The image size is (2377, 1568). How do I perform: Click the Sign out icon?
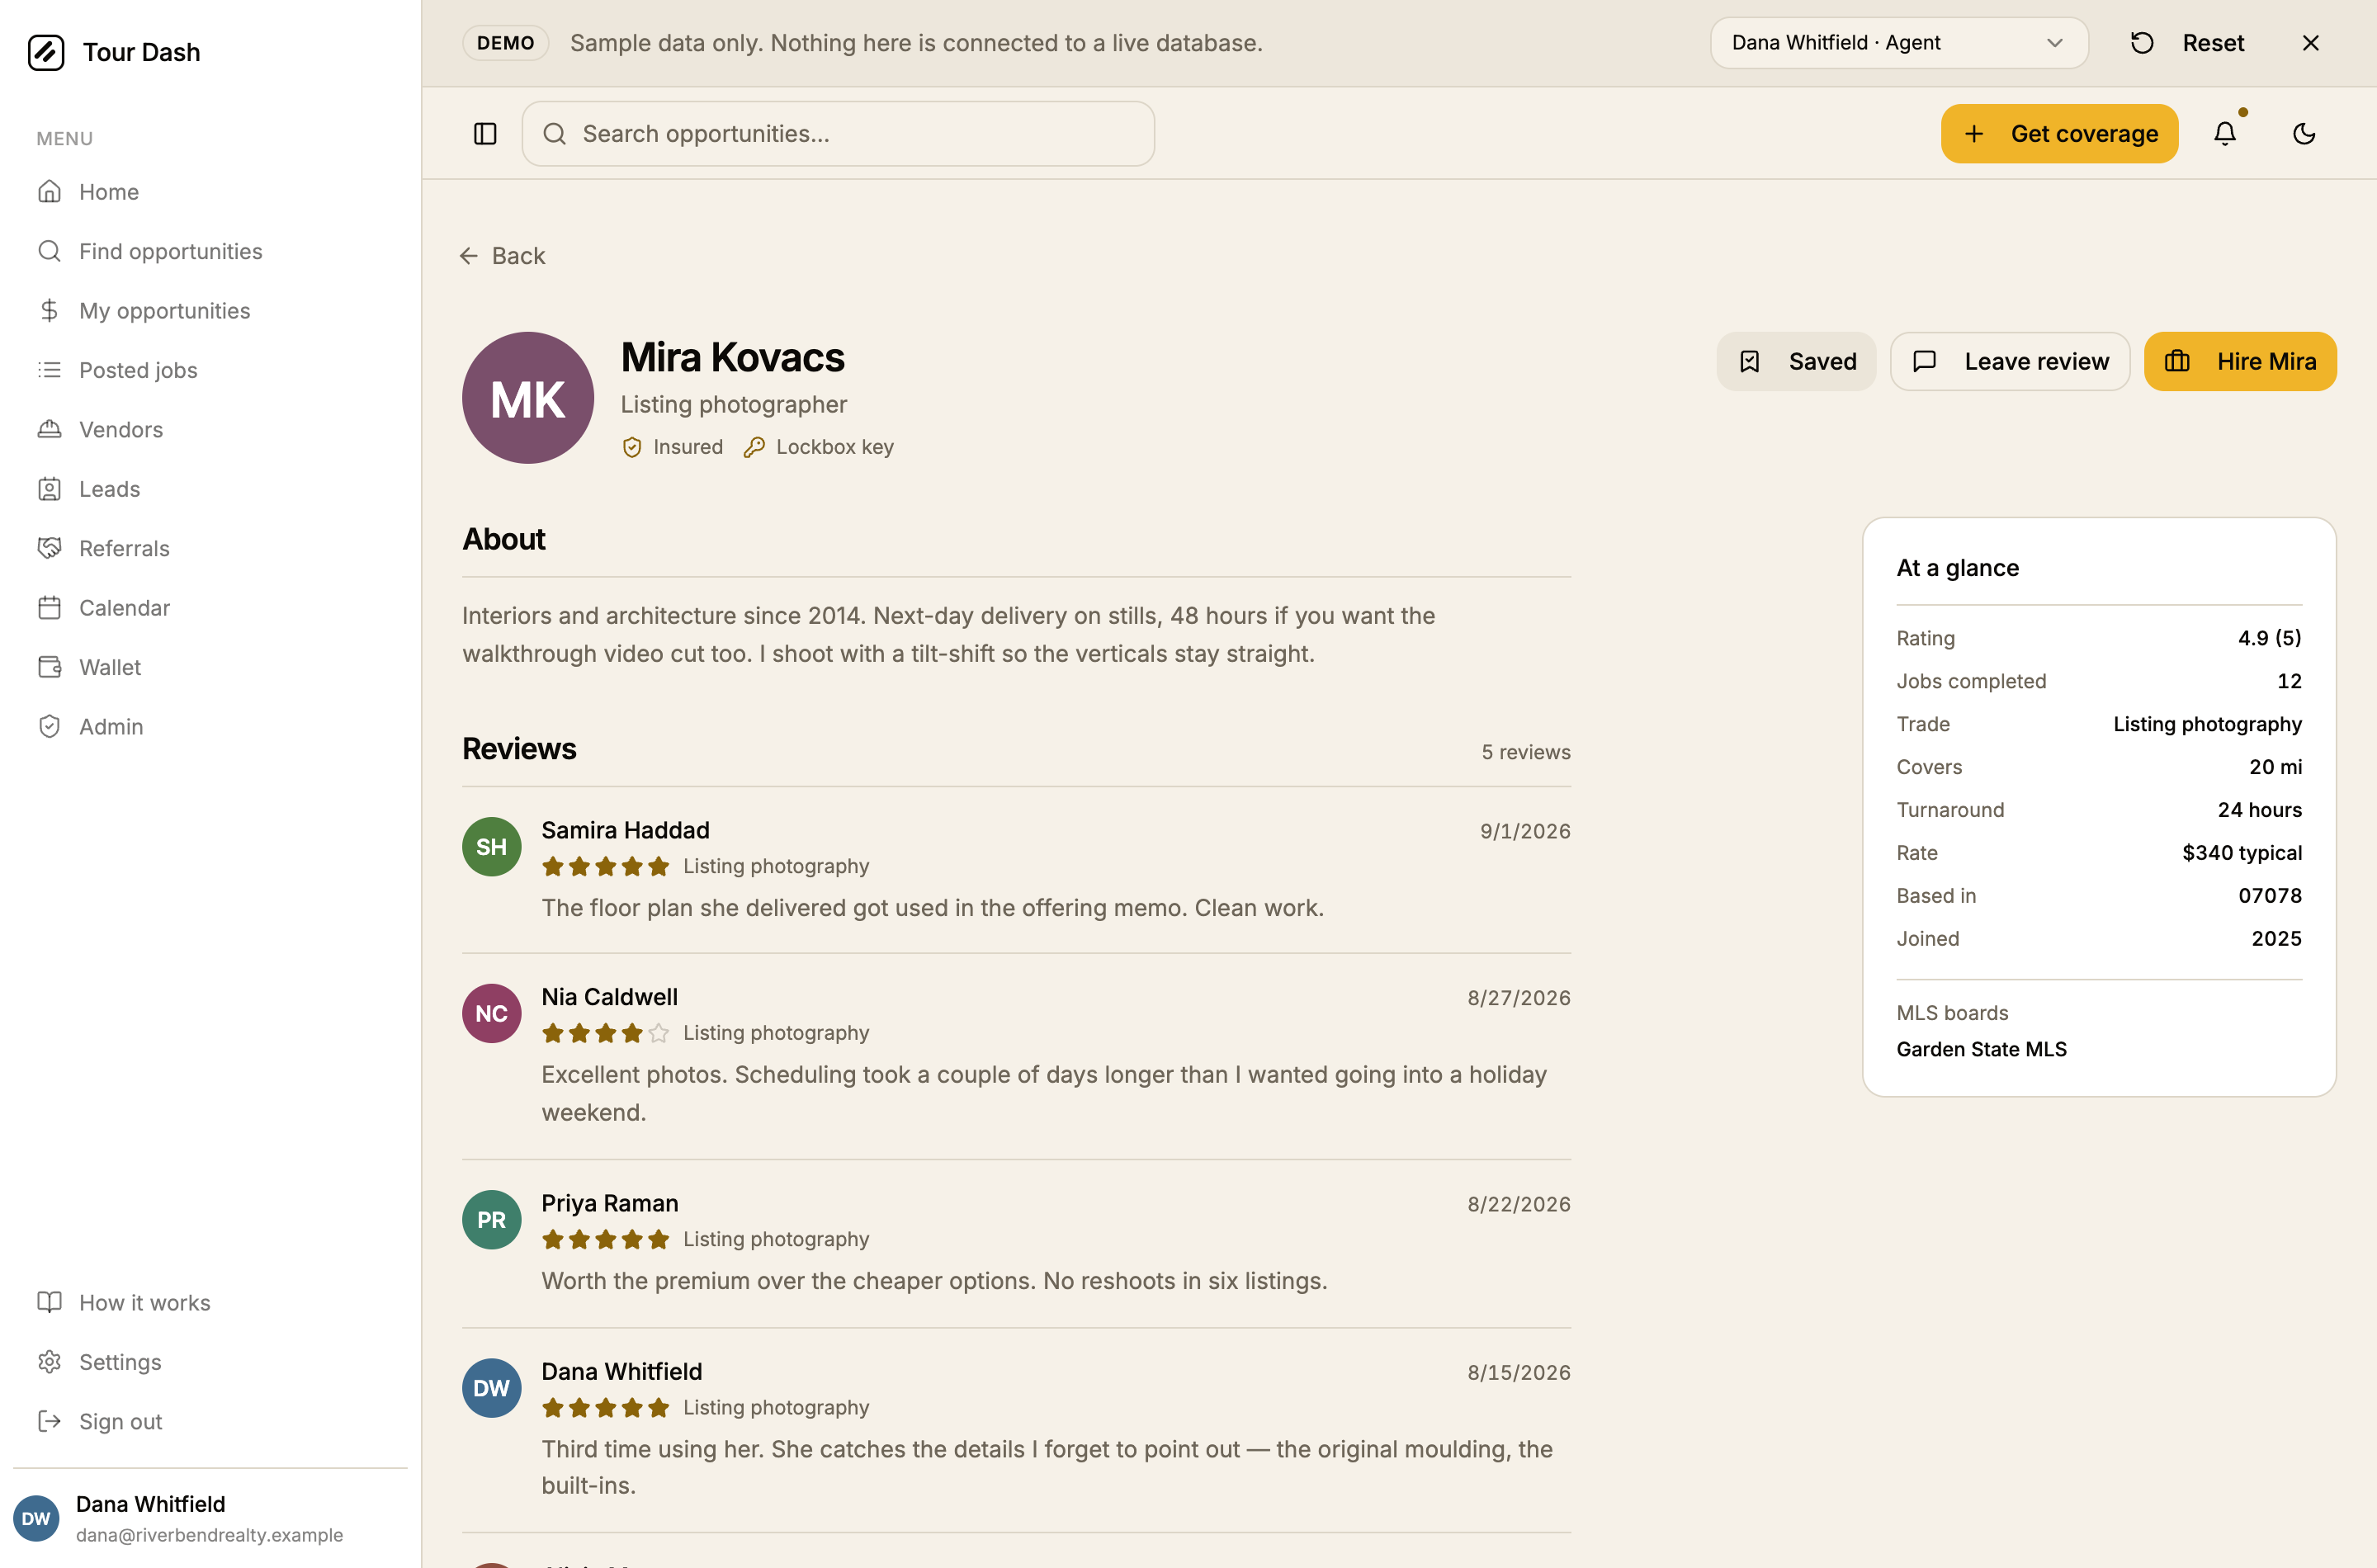point(49,1422)
